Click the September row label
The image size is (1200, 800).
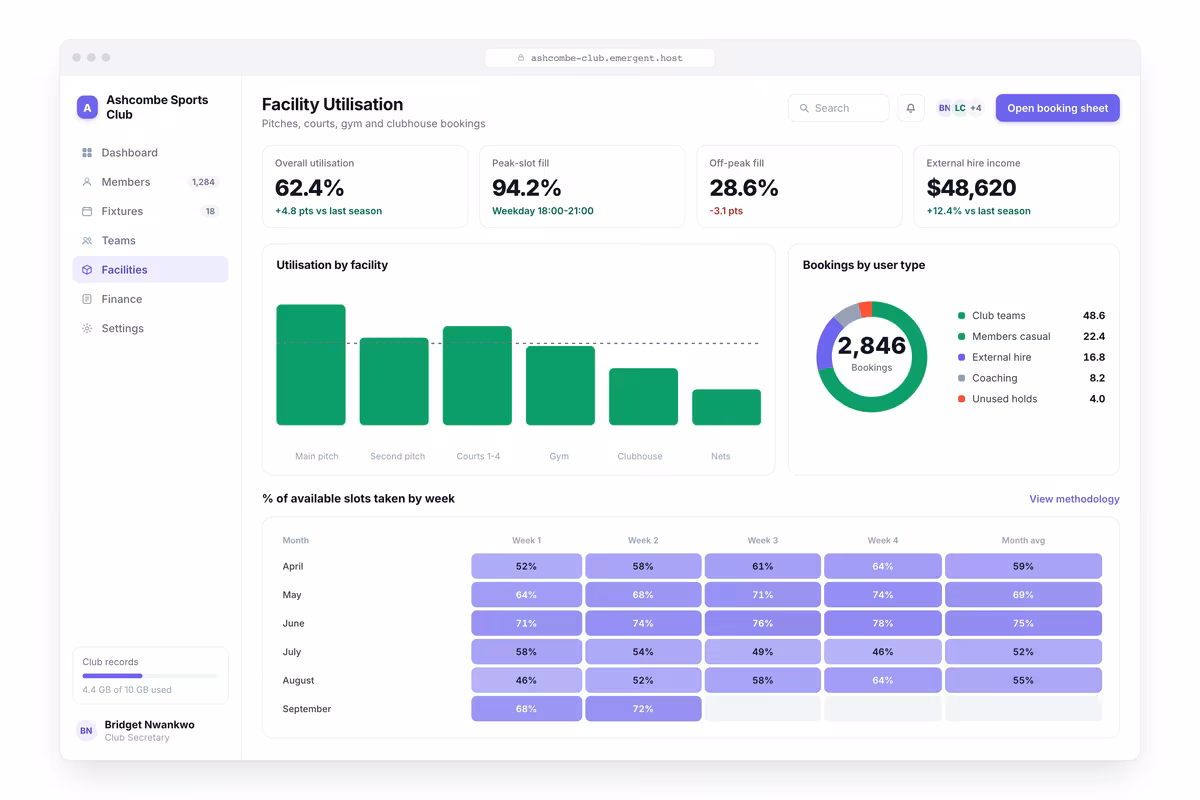pyautogui.click(x=308, y=709)
